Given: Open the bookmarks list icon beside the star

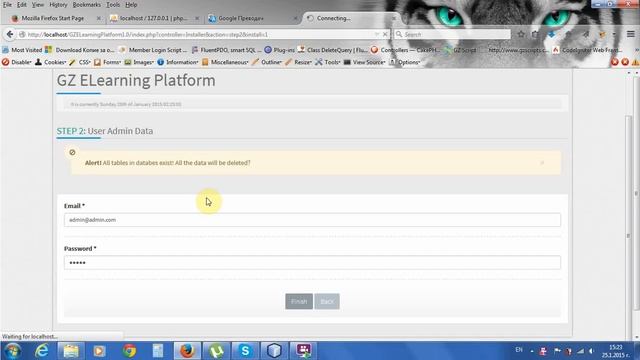Looking at the screenshot, I should pyautogui.click(x=535, y=35).
